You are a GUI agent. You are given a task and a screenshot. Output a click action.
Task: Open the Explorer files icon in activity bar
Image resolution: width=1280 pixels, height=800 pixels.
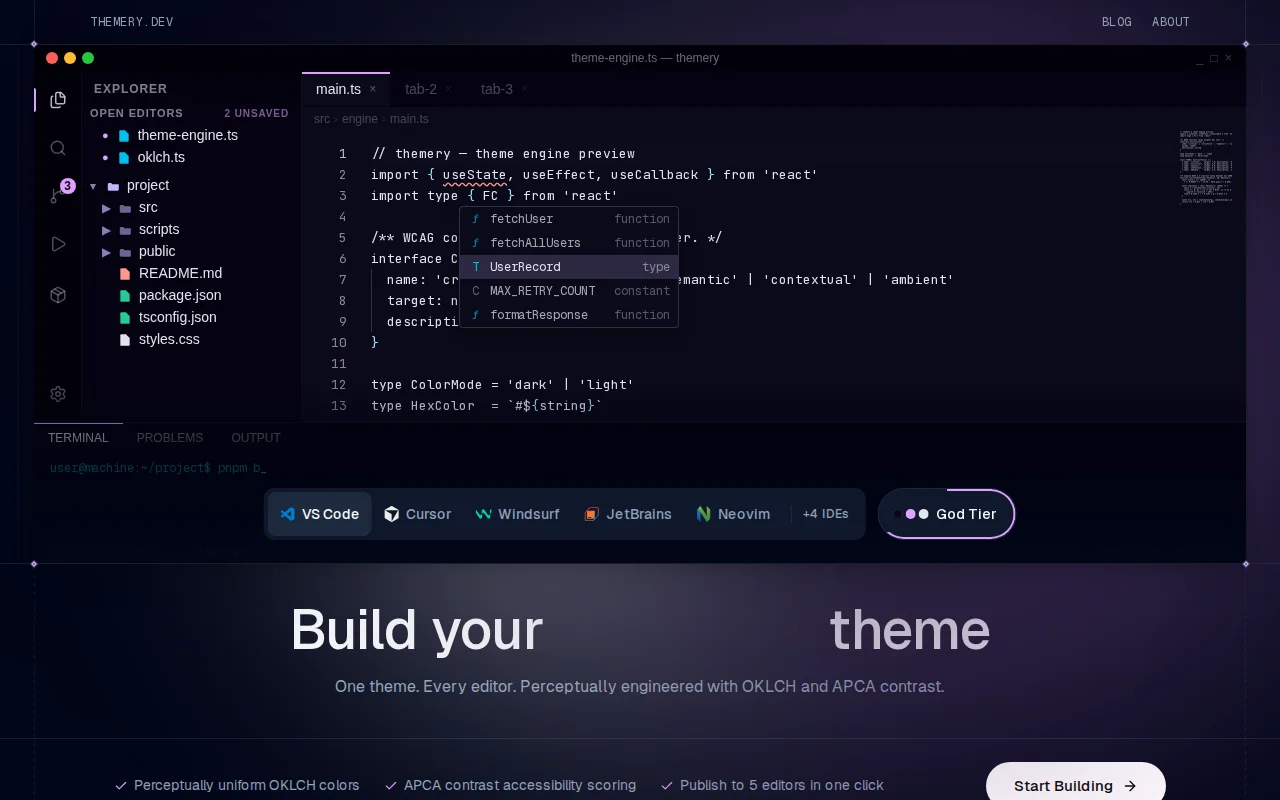tap(58, 100)
